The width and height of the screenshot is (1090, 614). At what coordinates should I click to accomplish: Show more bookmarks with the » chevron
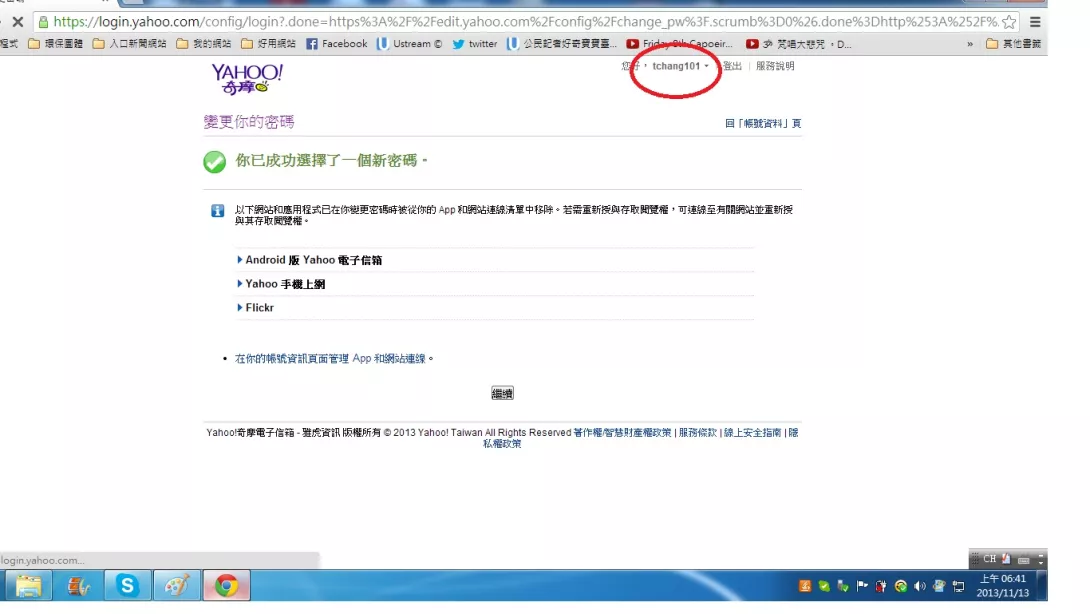[x=969, y=44]
